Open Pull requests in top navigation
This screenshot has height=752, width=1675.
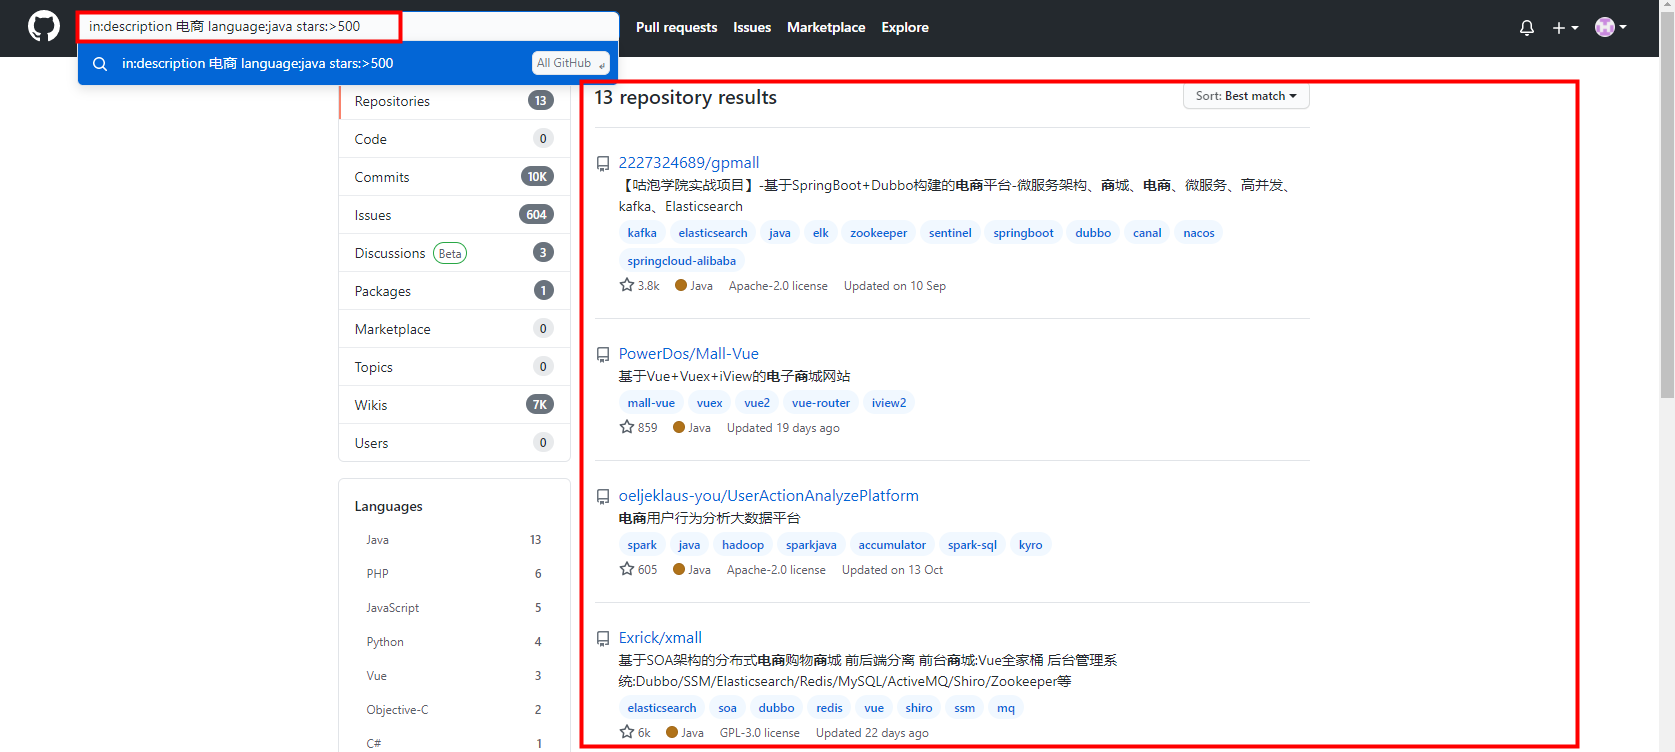click(676, 28)
